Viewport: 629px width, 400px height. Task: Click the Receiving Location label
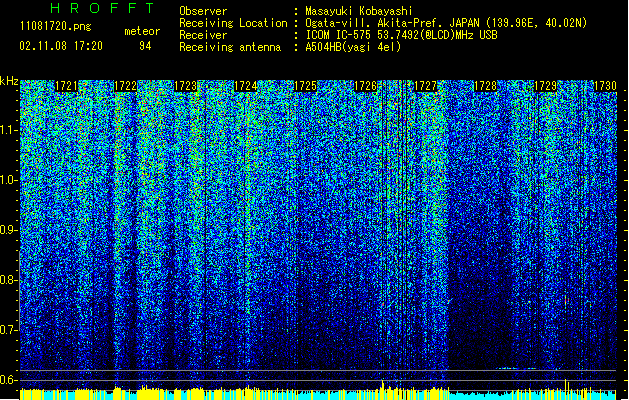point(233,23)
